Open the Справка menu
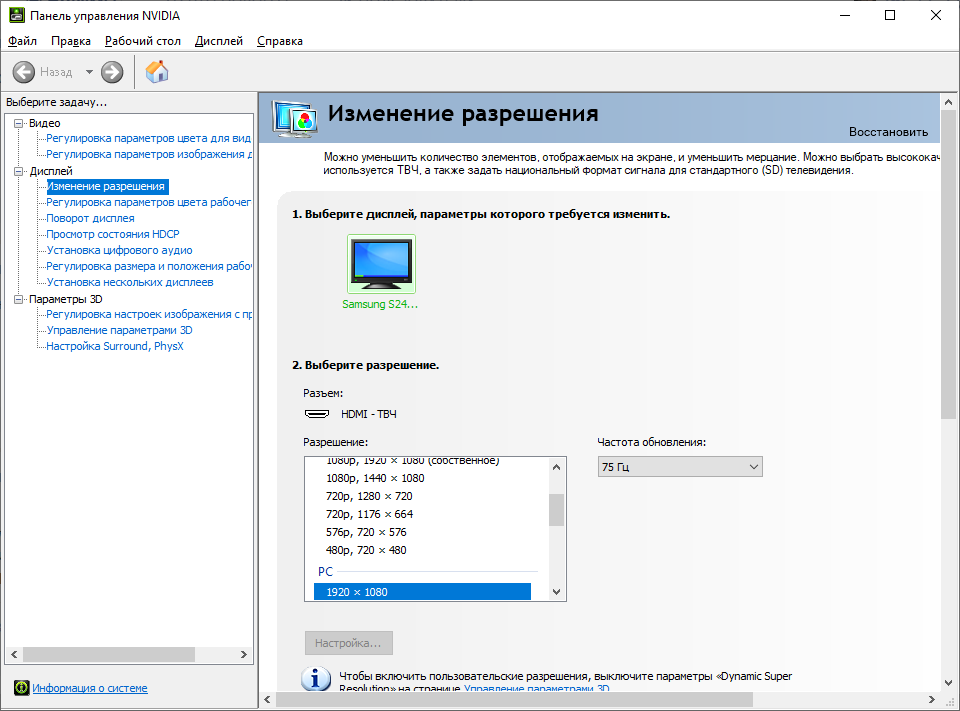Viewport: 960px width, 711px height. pyautogui.click(x=279, y=41)
